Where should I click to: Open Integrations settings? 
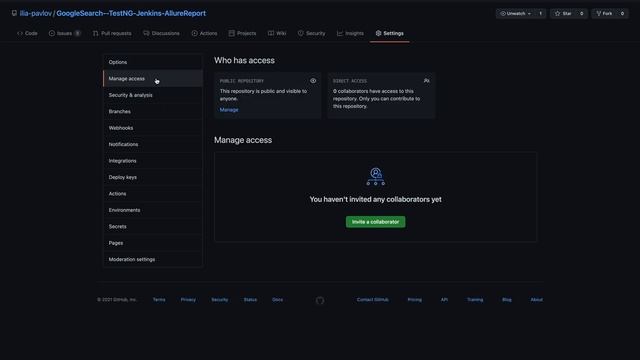pos(153,161)
